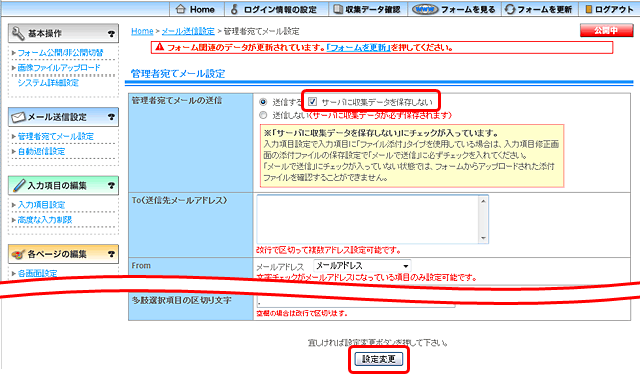Click inside the To 送信先メールアドレス textarea

(x=368, y=219)
